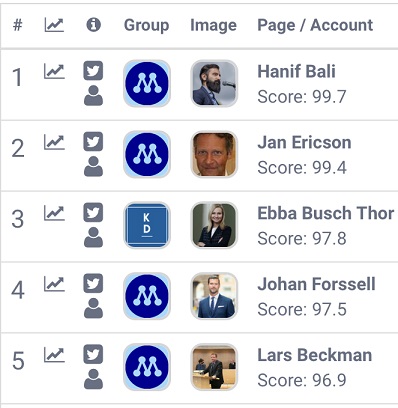This screenshot has height=408, width=398.
Task: Click the info icon column header
Action: [93, 25]
